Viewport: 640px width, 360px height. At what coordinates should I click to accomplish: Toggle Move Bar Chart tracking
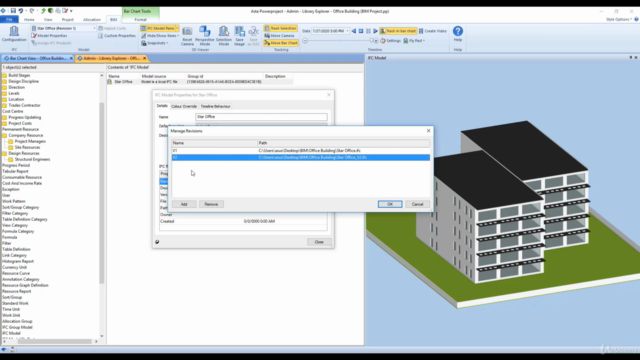(x=281, y=43)
